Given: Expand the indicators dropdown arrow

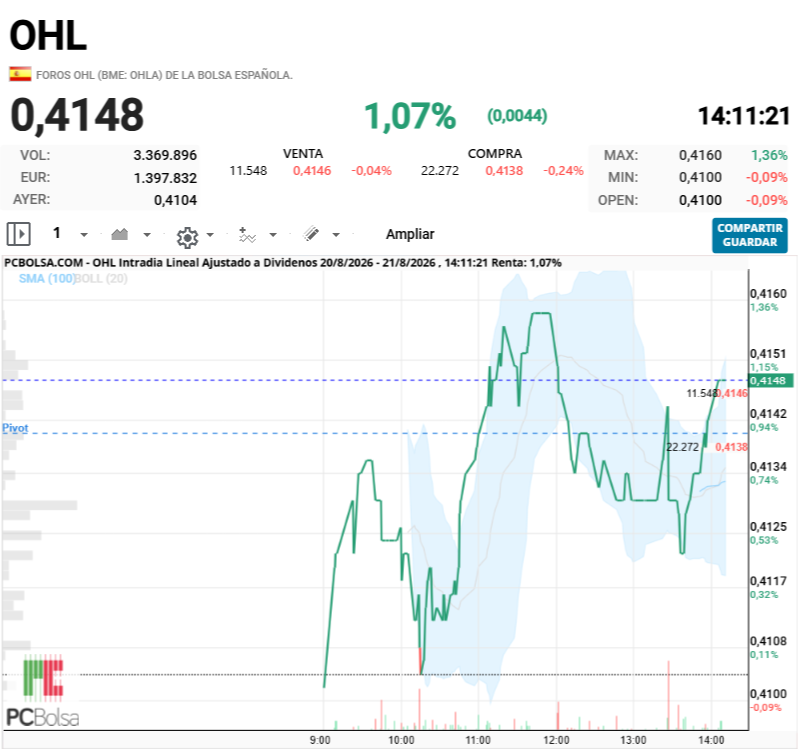Looking at the screenshot, I should 273,235.
